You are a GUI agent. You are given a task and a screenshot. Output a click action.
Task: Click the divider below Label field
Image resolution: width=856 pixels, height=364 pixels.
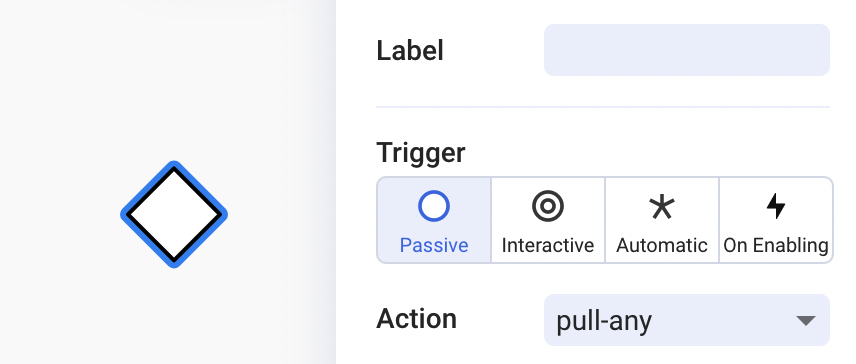(x=603, y=107)
